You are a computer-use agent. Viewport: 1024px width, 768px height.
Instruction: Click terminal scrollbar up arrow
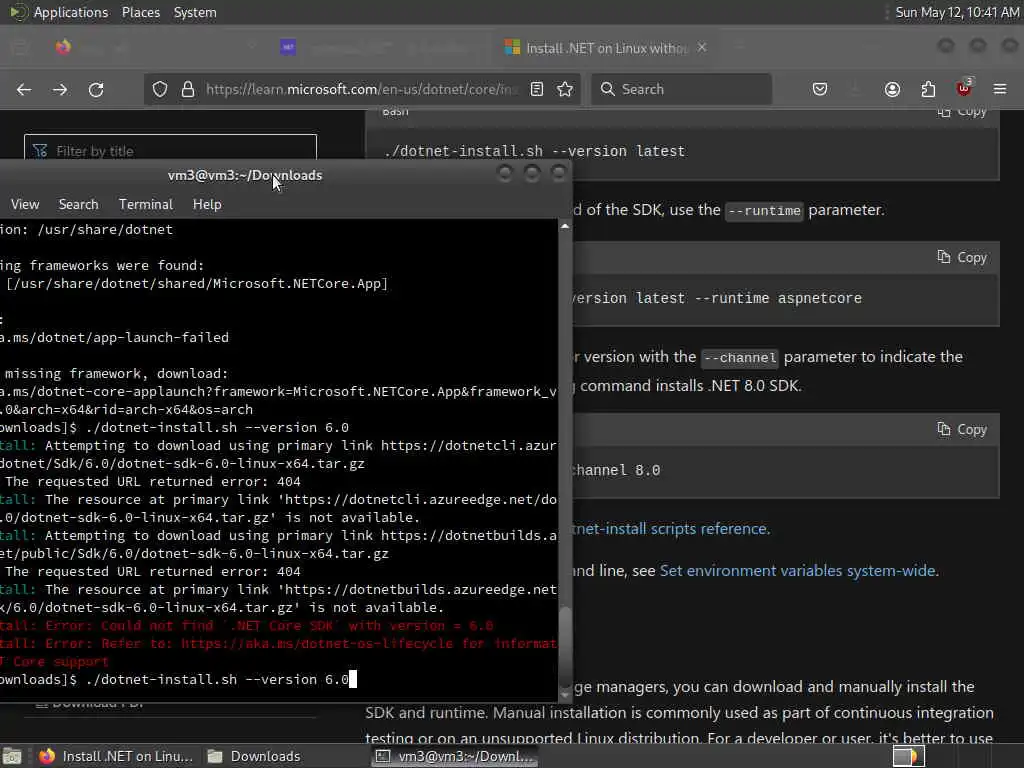[x=565, y=226]
